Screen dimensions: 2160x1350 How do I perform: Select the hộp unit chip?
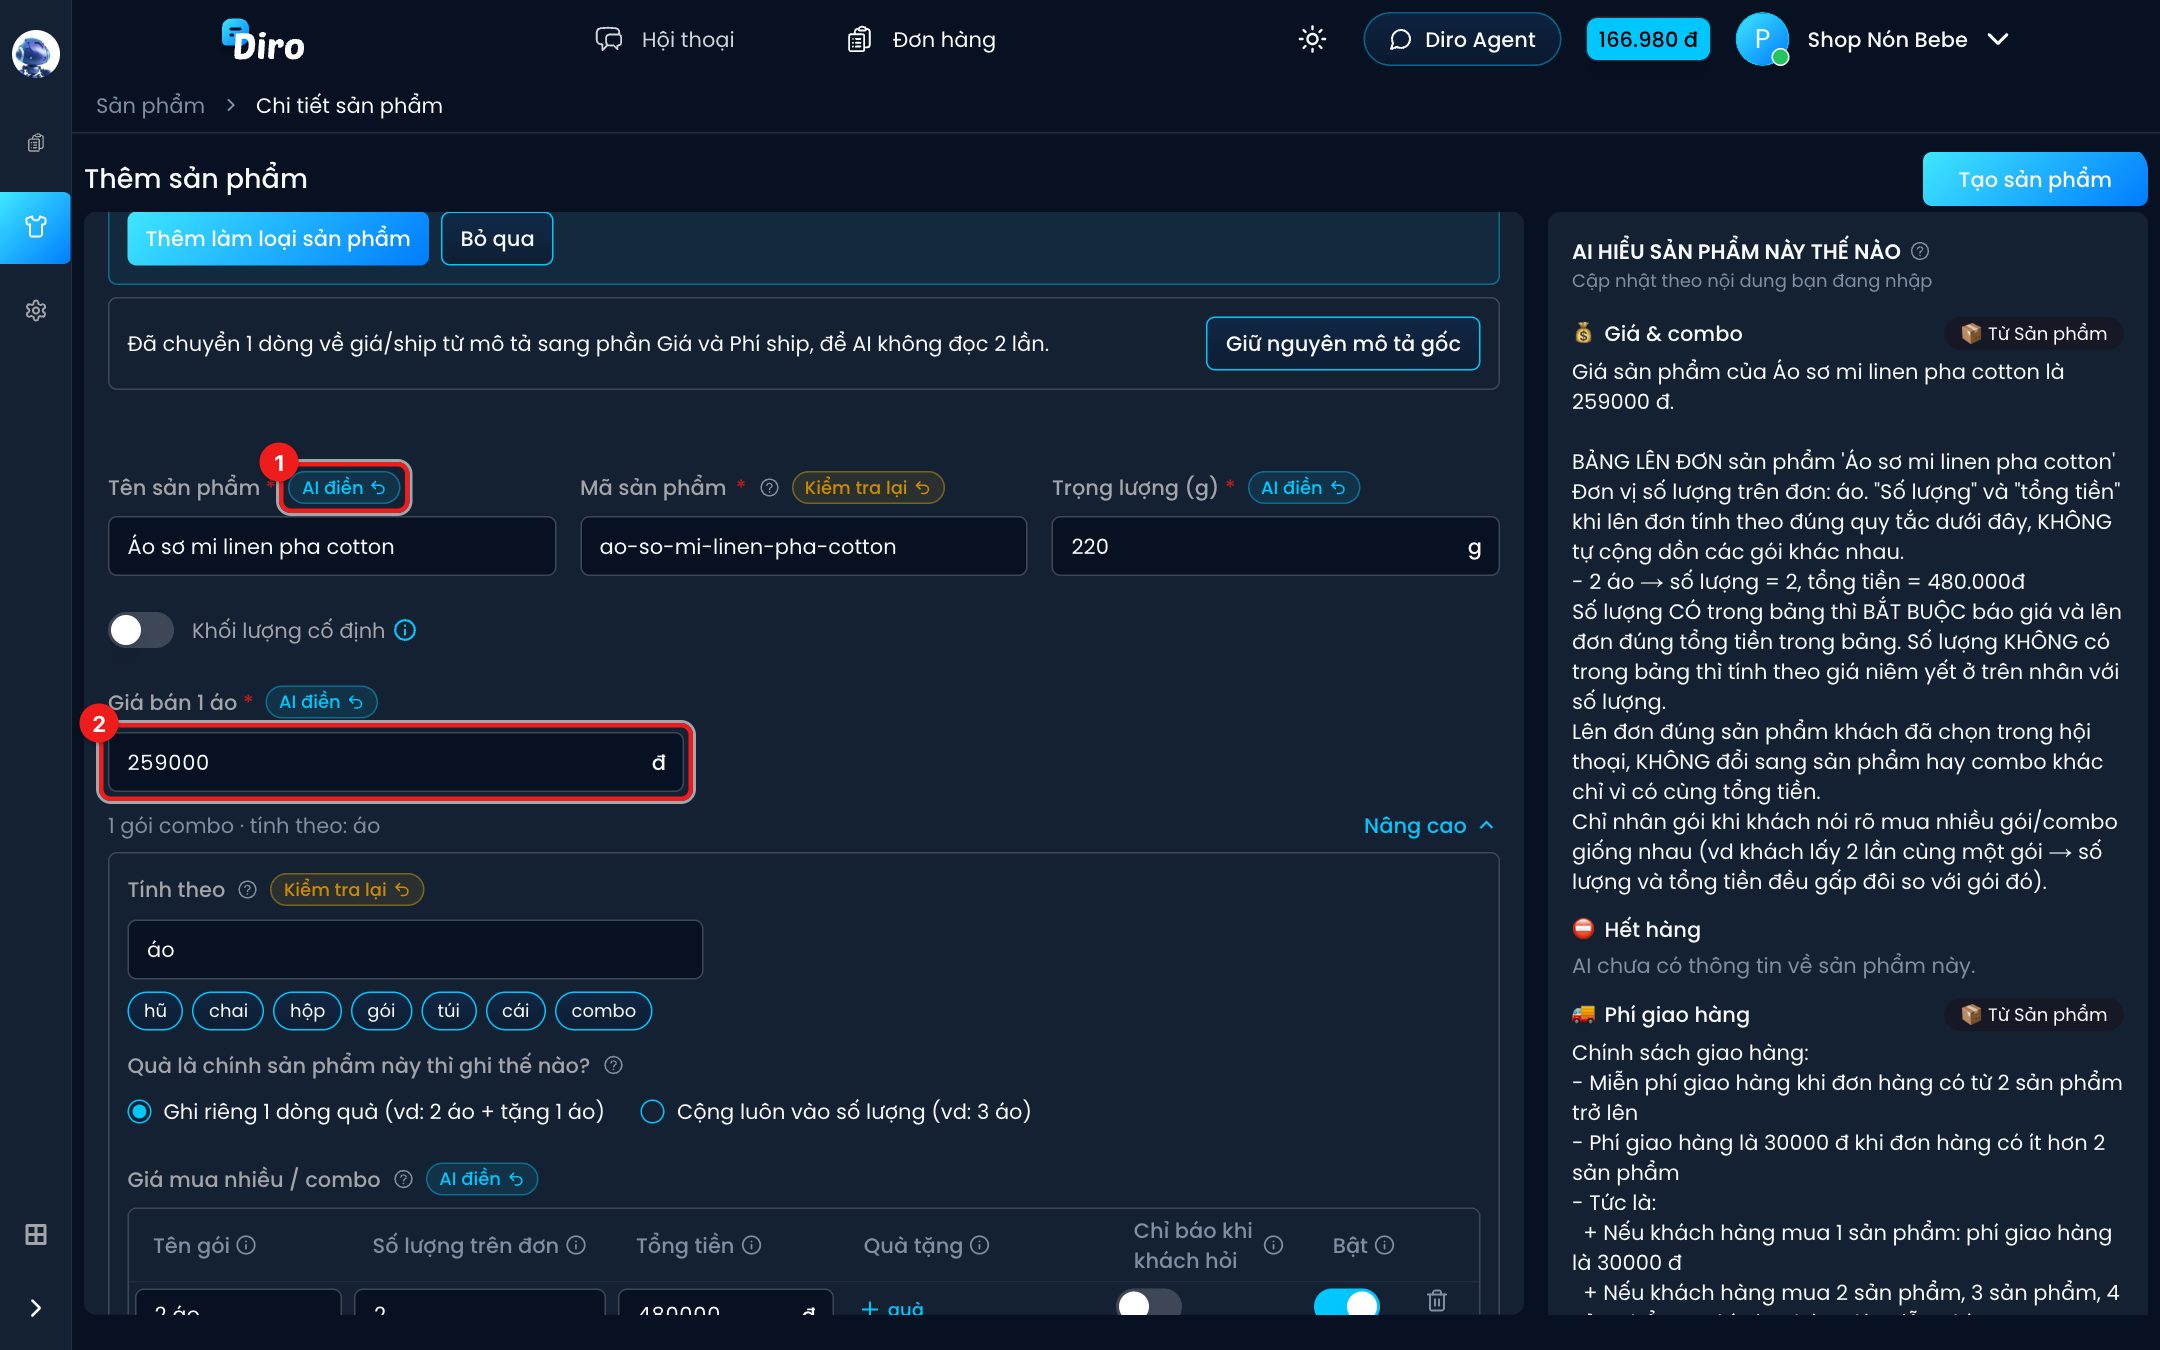pyautogui.click(x=307, y=1011)
